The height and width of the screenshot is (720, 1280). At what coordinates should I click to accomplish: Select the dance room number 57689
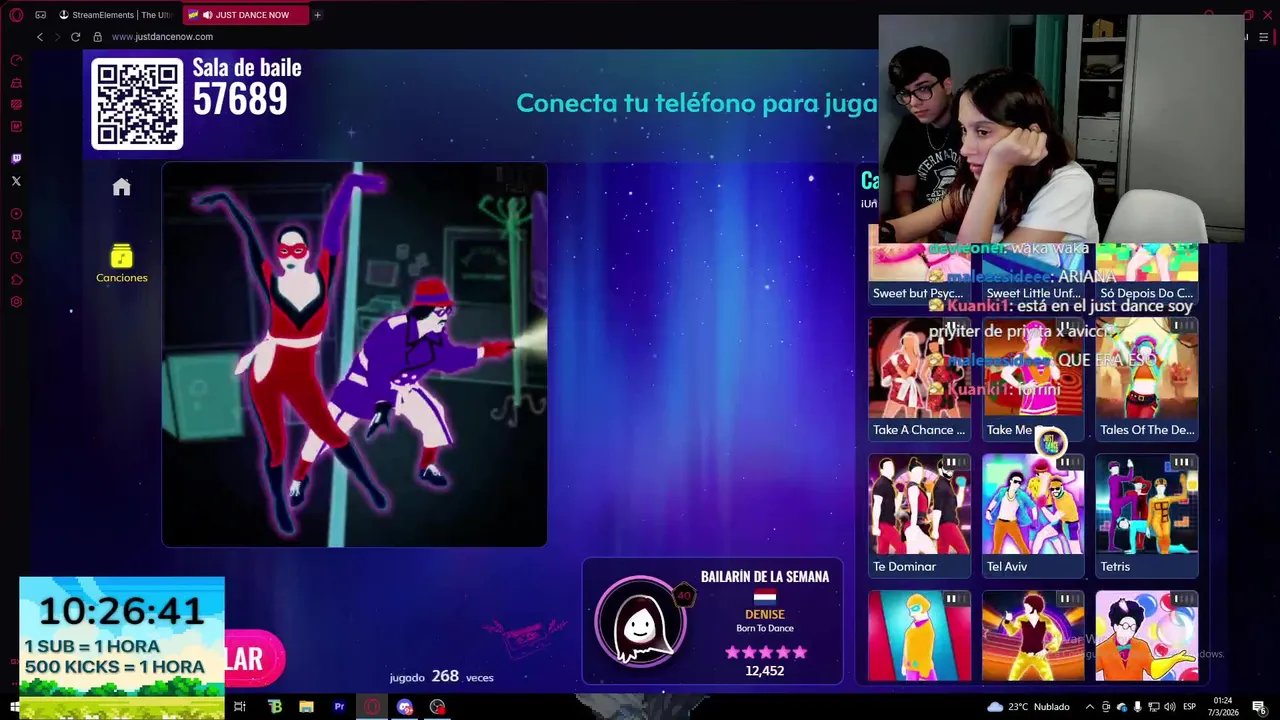click(240, 99)
